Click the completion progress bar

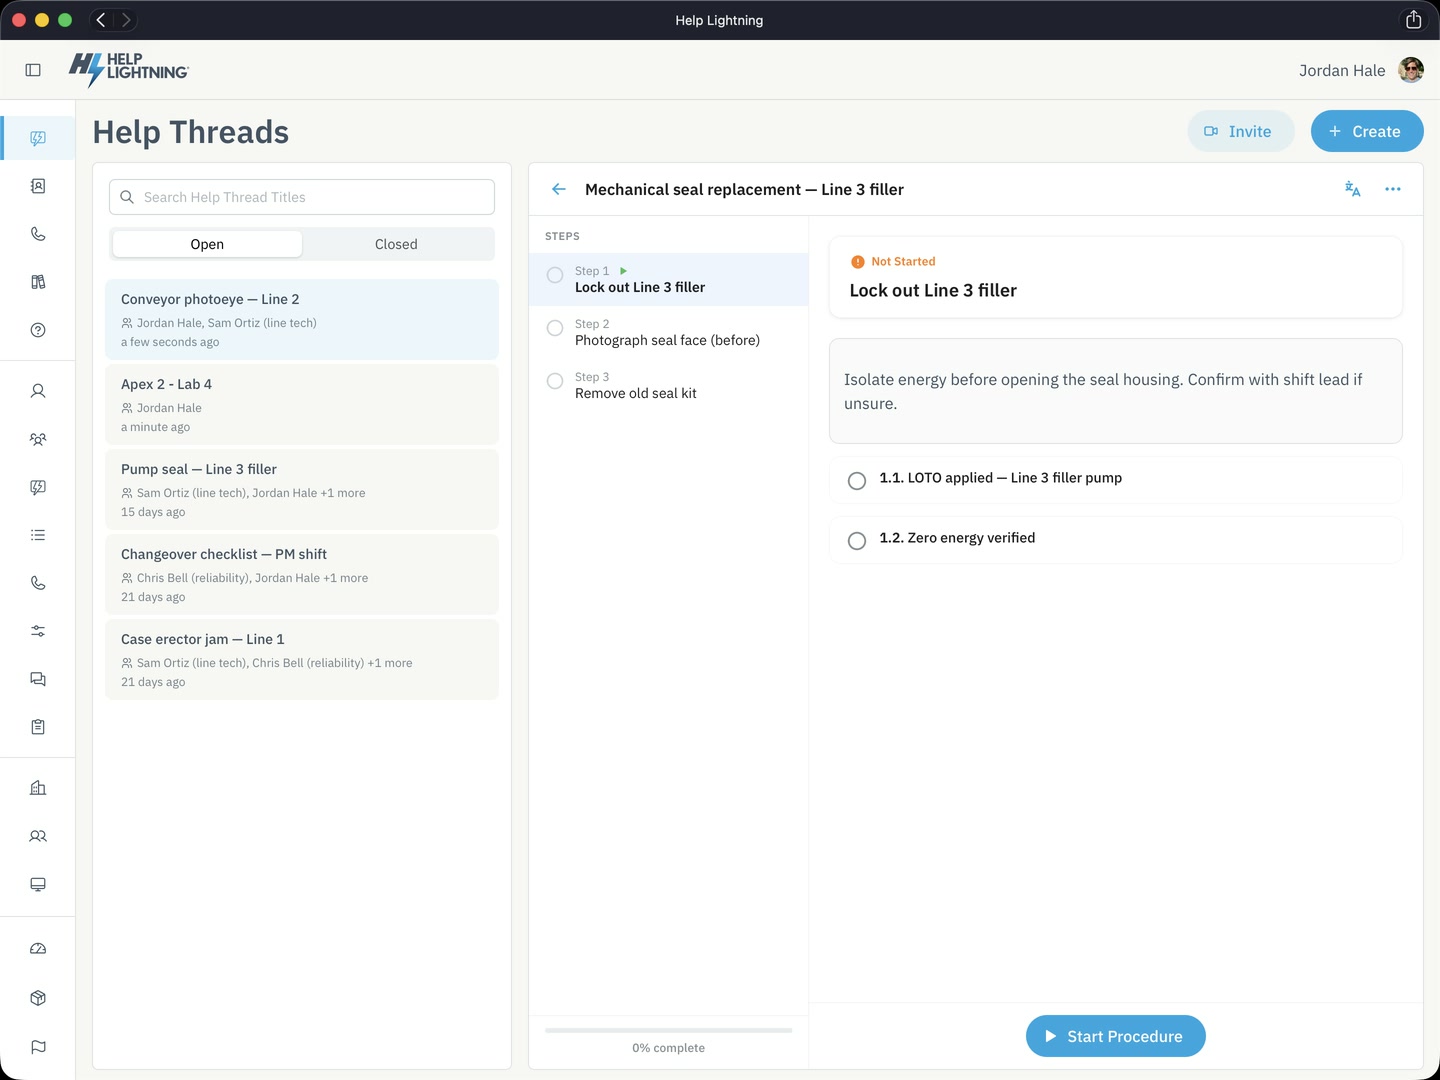pos(668,1030)
